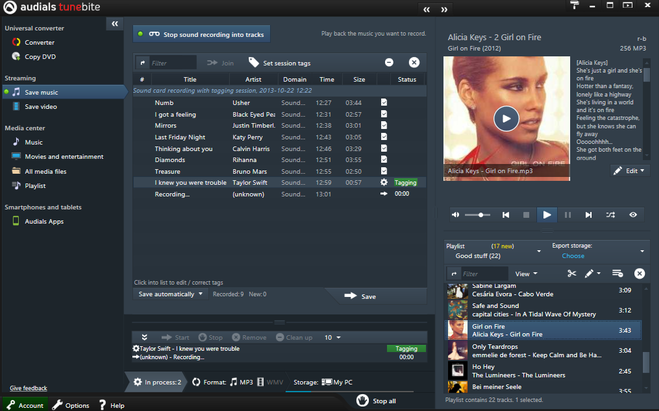
Task: Toggle the checkbox for the Numb track
Action: tap(383, 103)
